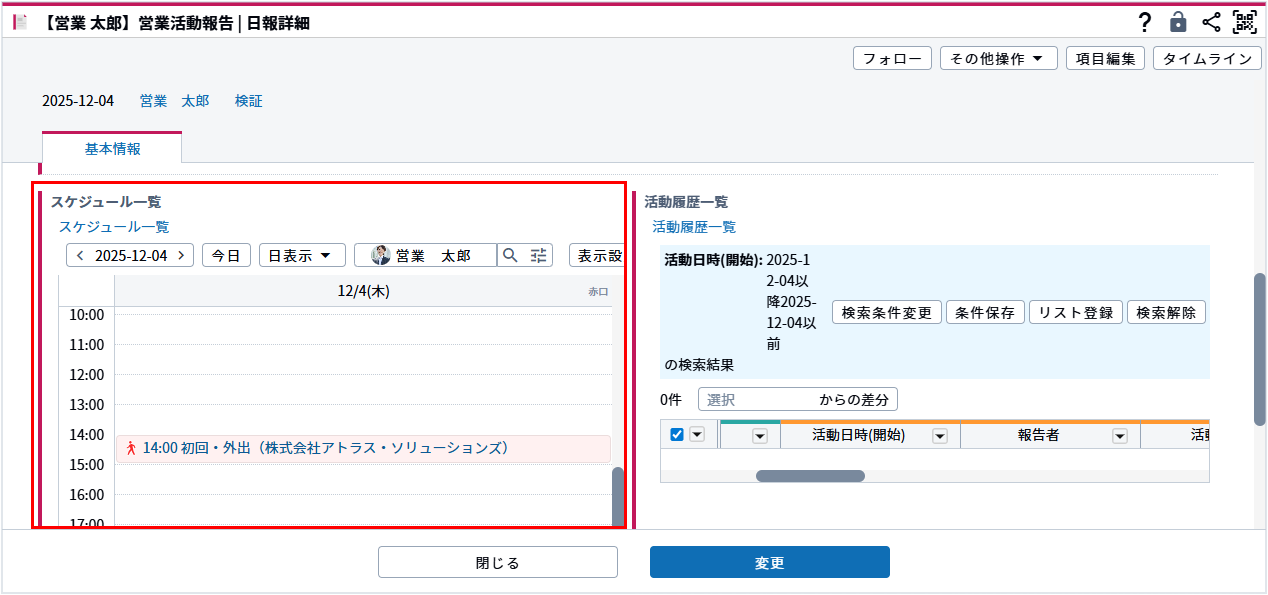
Task: Open the 活動履歴一覧 link
Action: [694, 227]
